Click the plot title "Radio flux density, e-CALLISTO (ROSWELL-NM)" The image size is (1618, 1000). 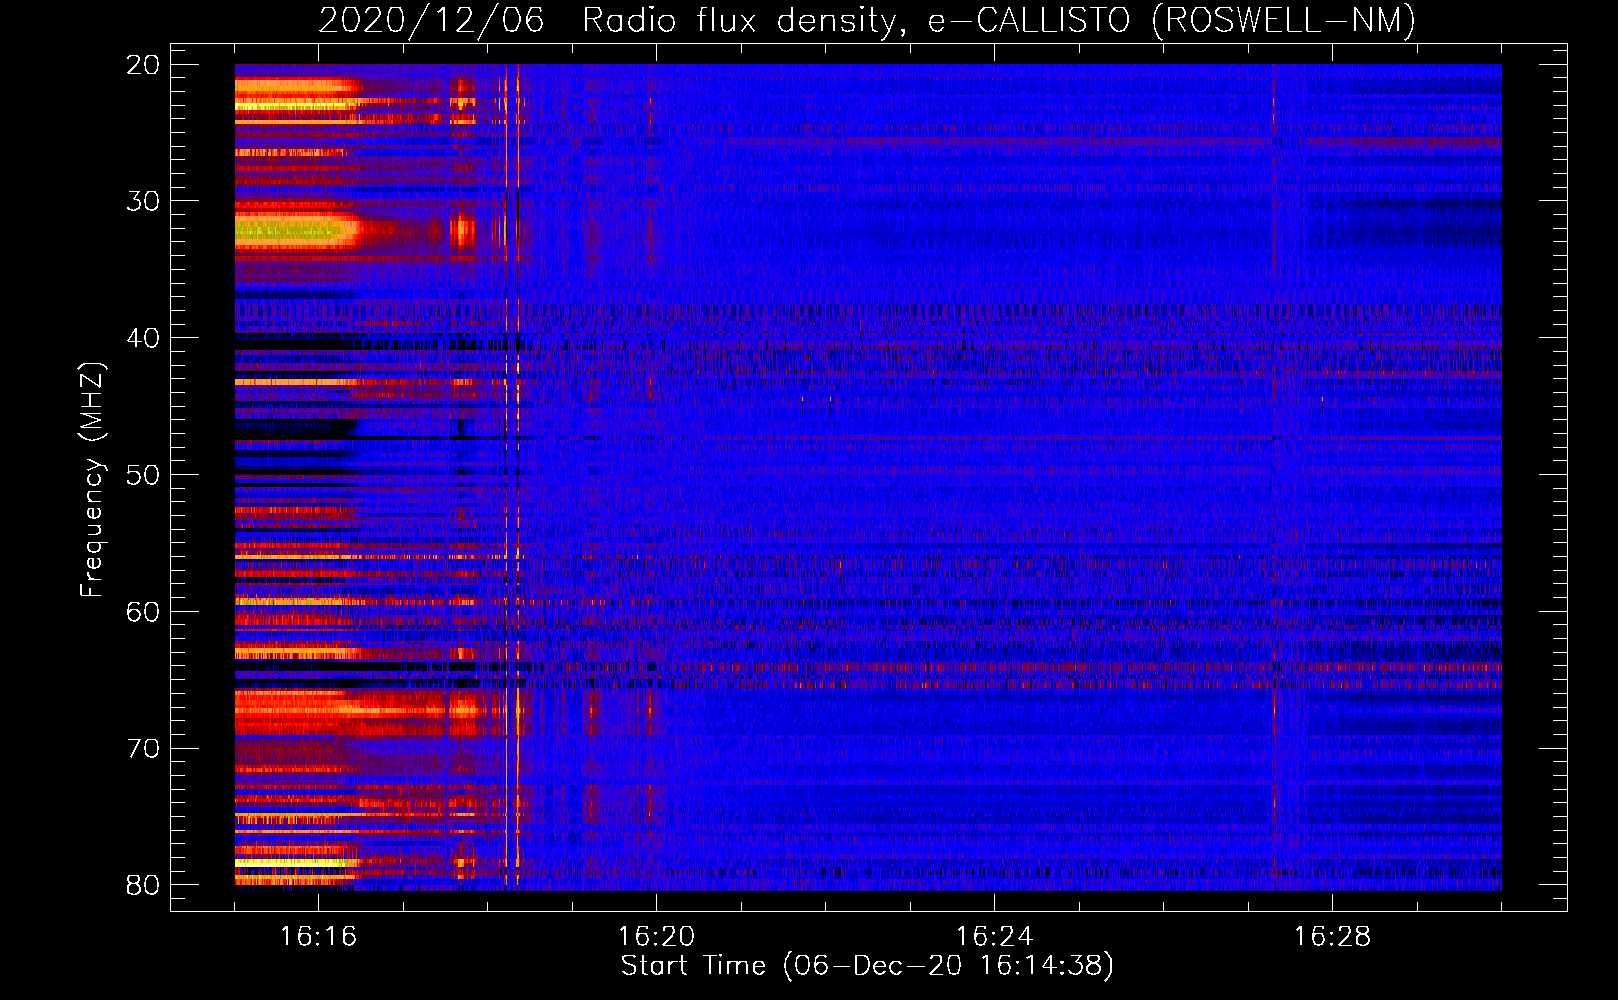tap(999, 20)
